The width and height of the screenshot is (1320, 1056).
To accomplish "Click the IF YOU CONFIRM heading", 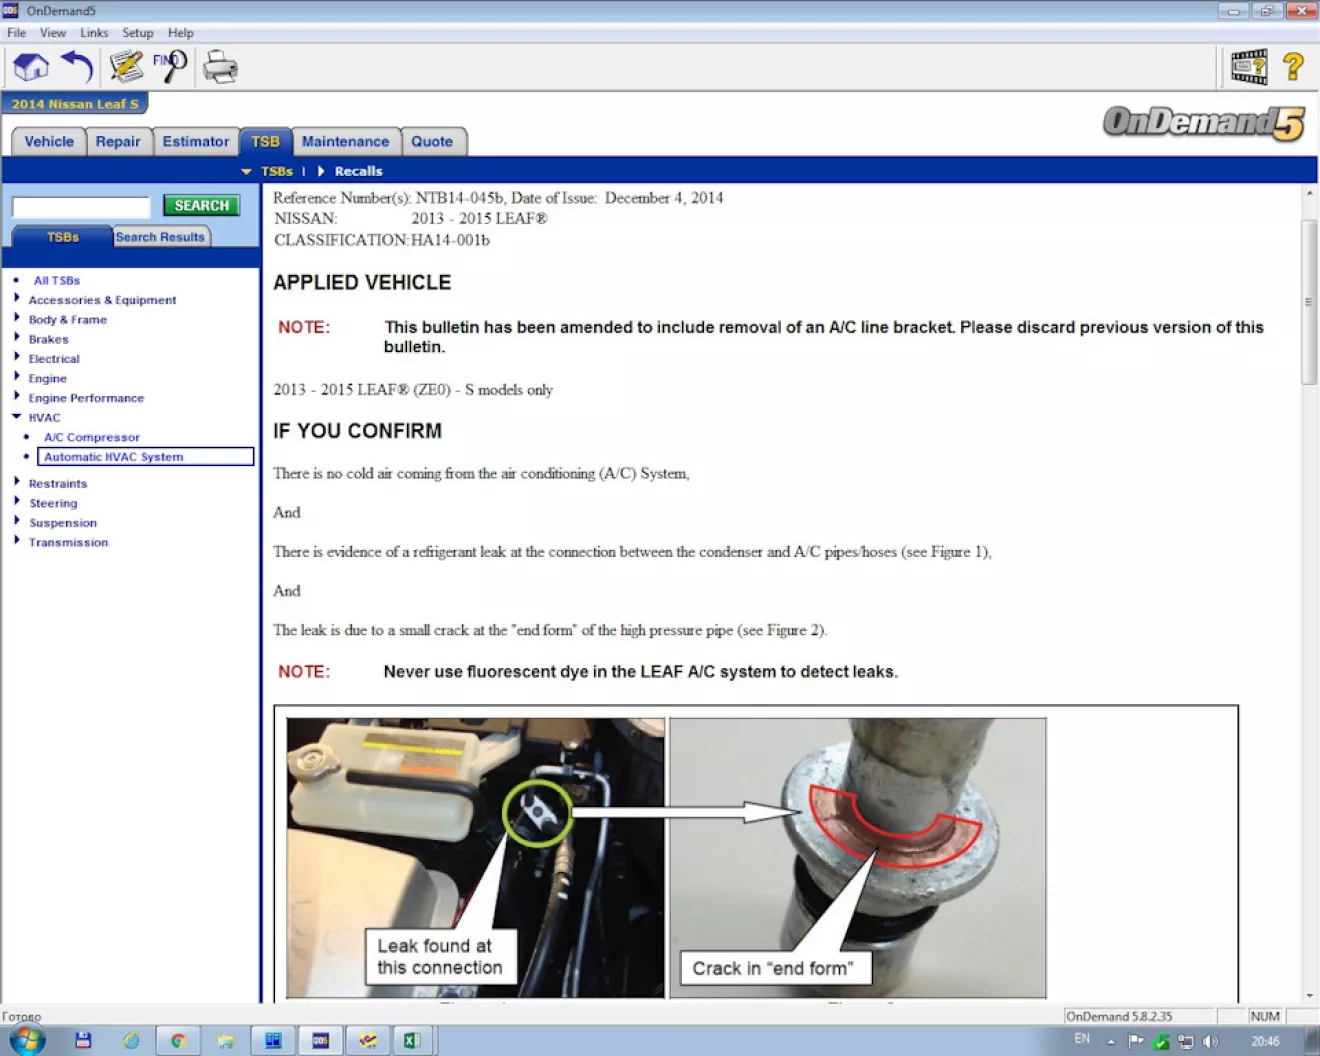I will (x=357, y=431).
